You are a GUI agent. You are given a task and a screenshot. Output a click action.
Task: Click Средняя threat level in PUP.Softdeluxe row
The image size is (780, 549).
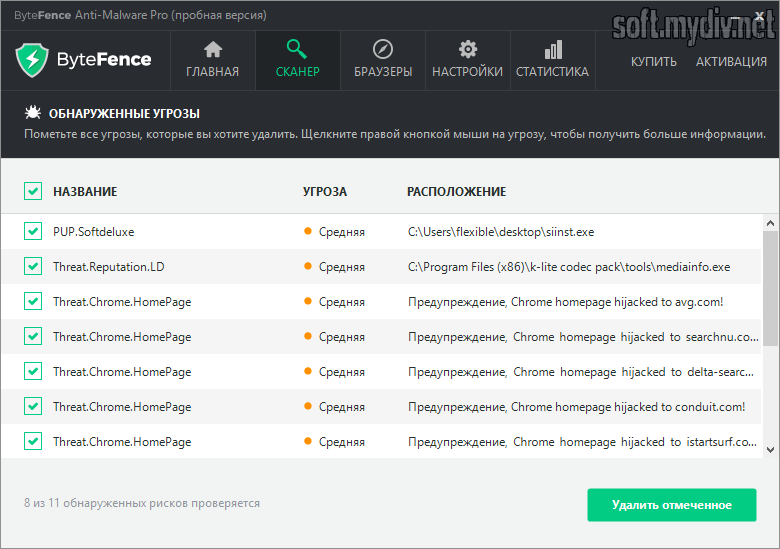pyautogui.click(x=342, y=232)
